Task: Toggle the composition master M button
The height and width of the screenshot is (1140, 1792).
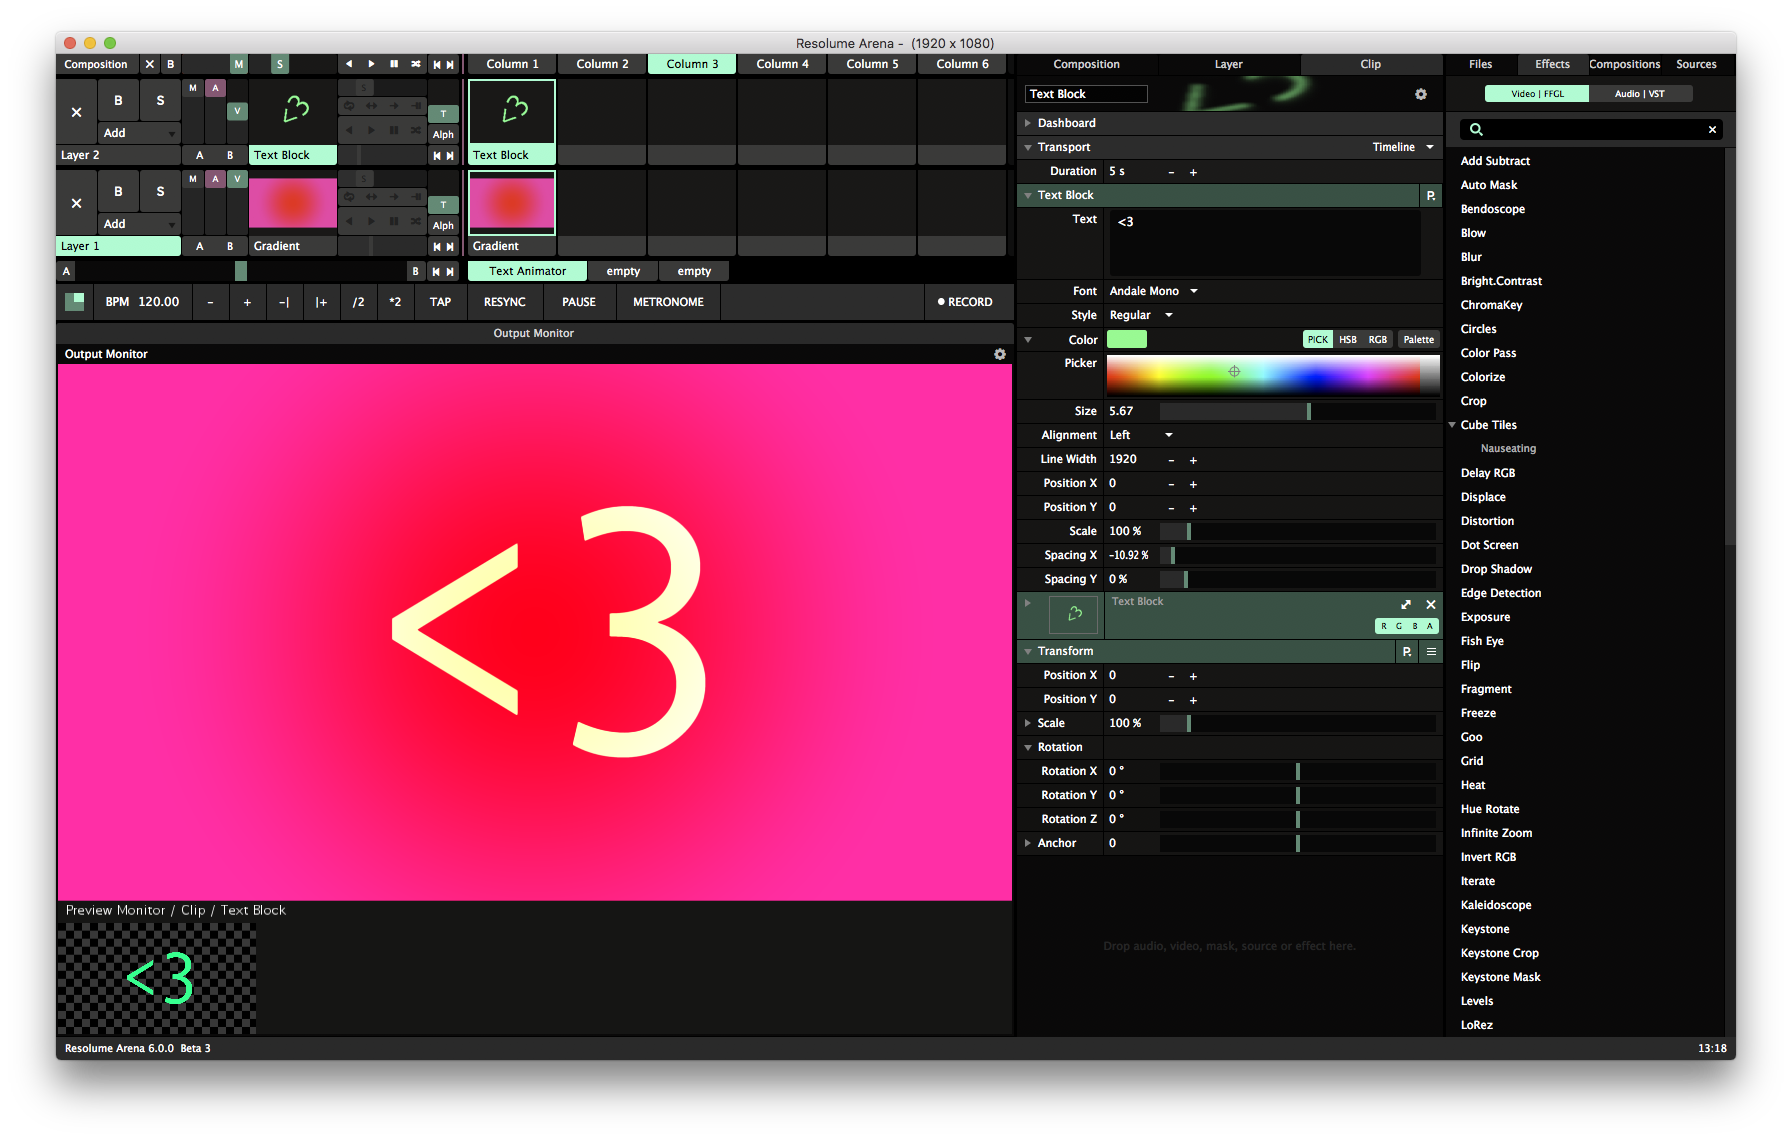Action: 238,64
